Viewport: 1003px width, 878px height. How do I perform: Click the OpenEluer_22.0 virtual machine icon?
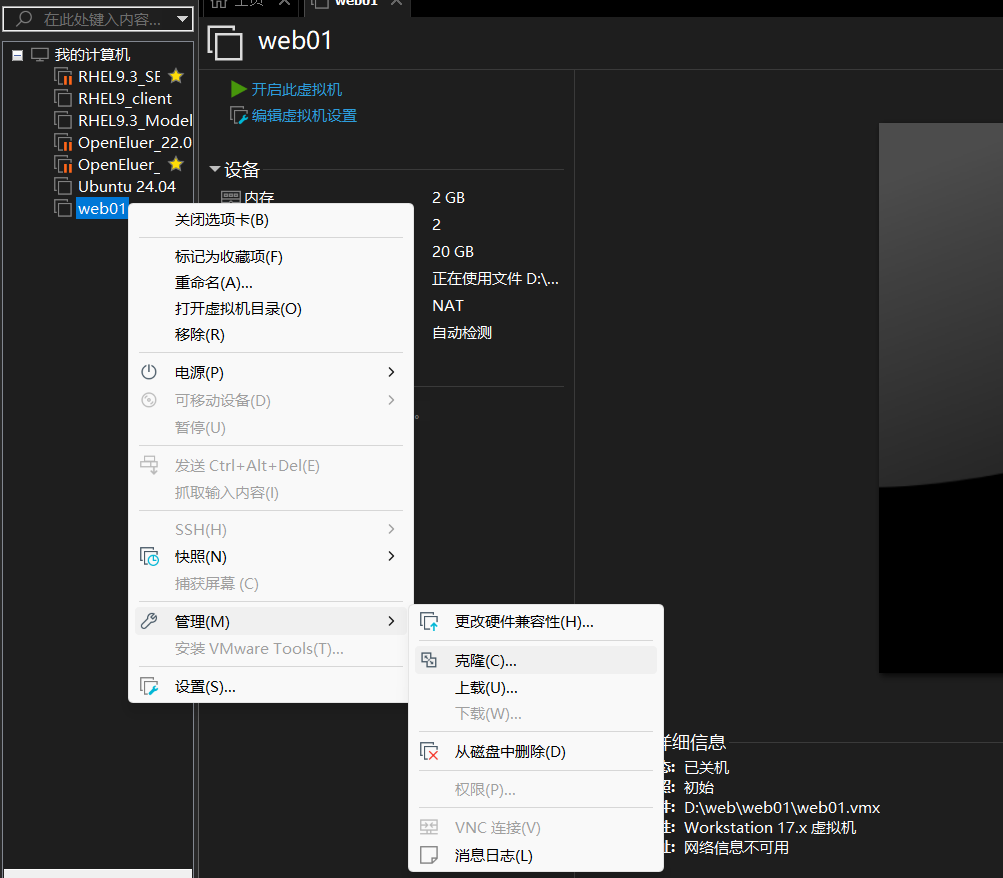(63, 143)
